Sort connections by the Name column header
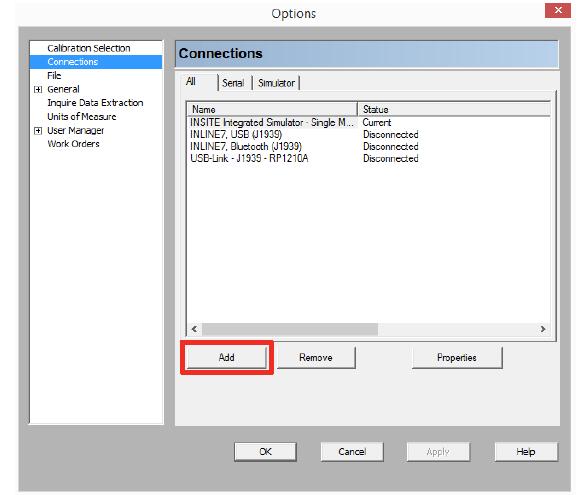The image size is (585, 495). [x=272, y=109]
